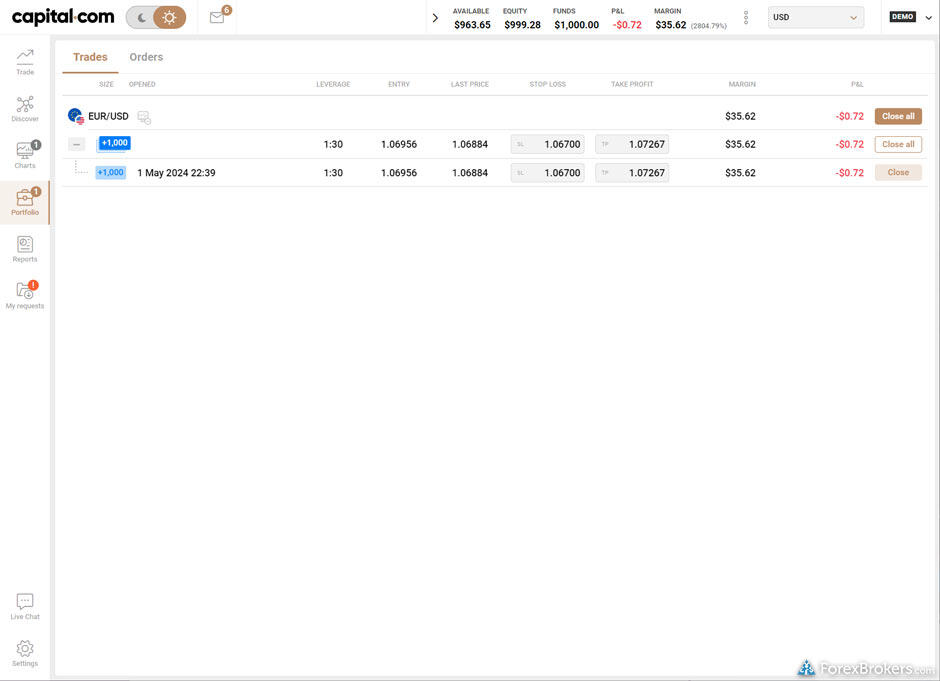Select the Trades tab
The height and width of the screenshot is (681, 940).
pyautogui.click(x=90, y=57)
